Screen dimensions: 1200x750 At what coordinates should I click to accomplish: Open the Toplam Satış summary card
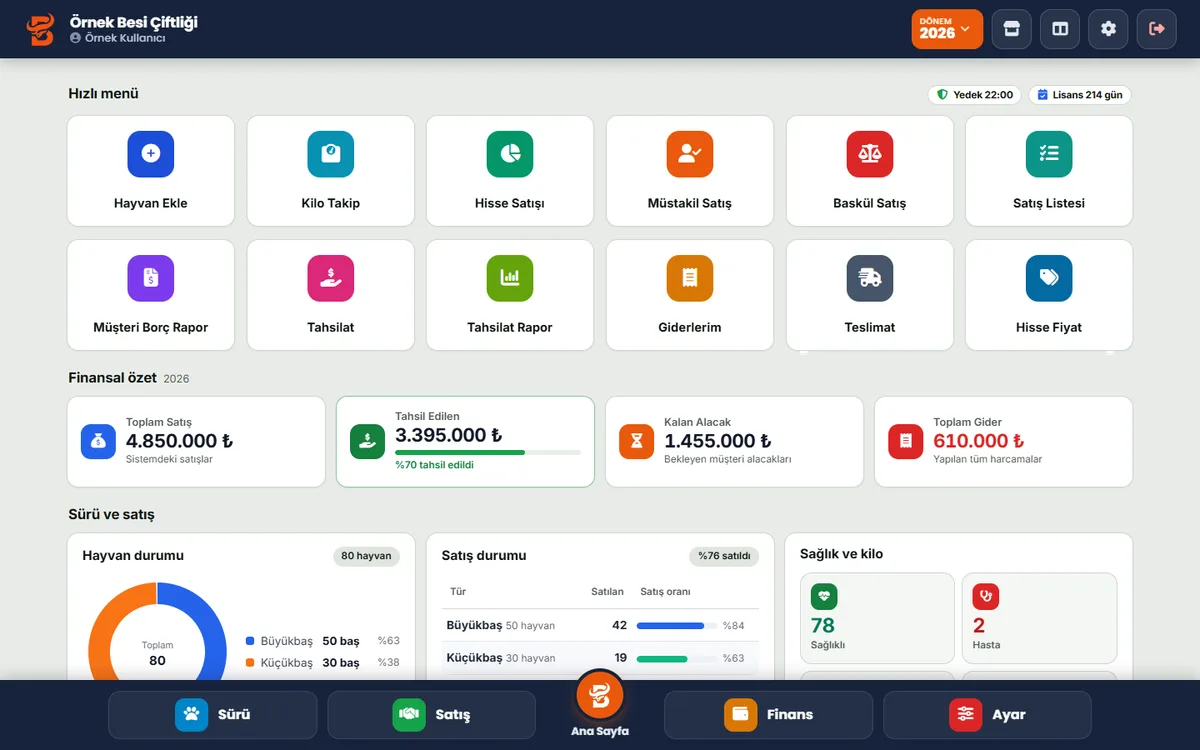point(197,442)
